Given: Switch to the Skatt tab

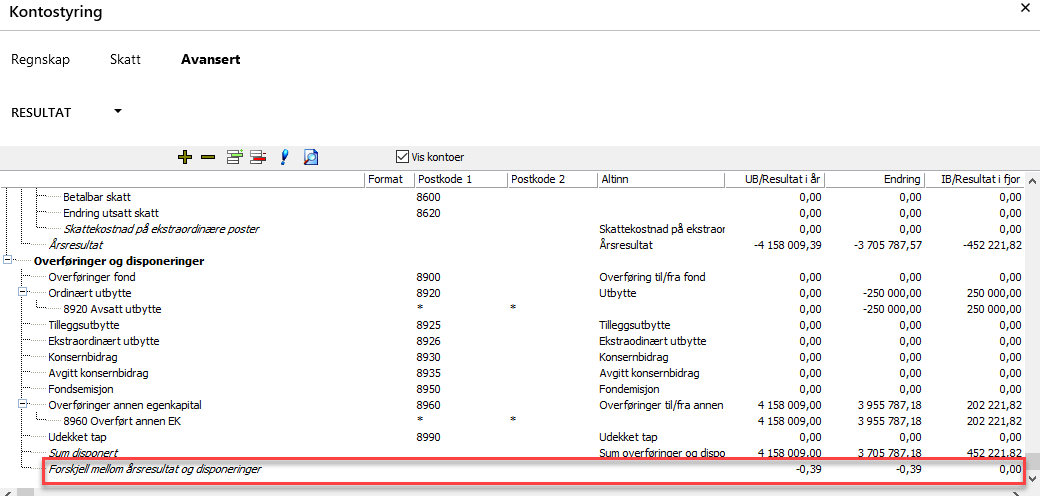Looking at the screenshot, I should 125,60.
